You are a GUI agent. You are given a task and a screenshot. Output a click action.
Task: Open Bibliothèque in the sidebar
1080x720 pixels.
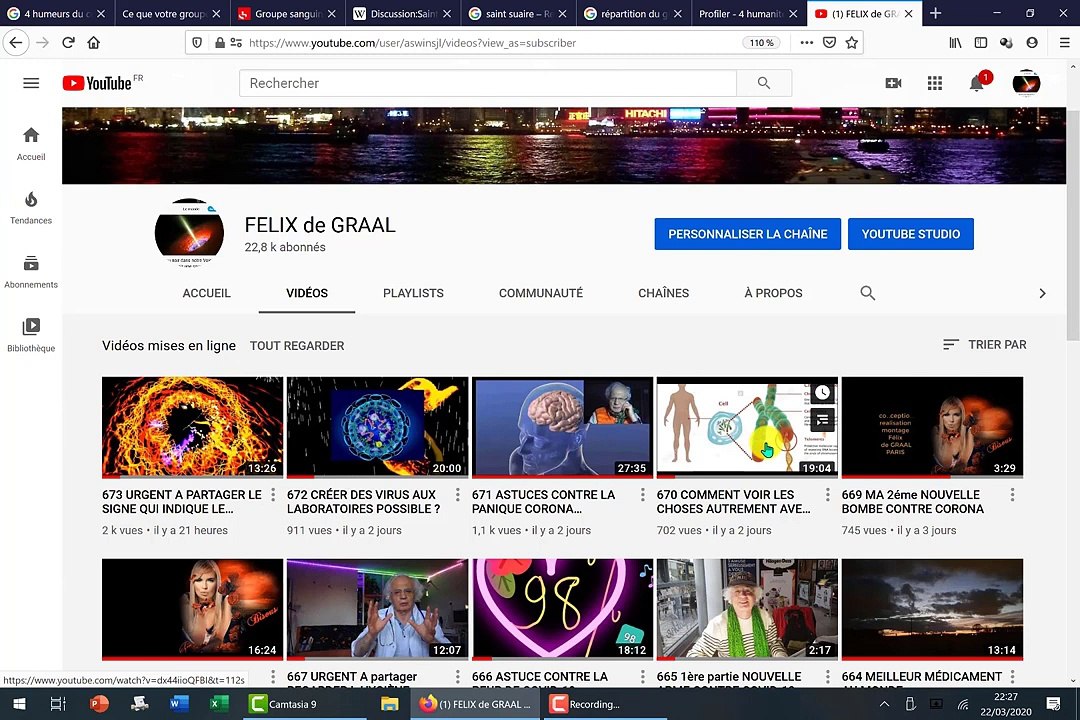[x=31, y=335]
